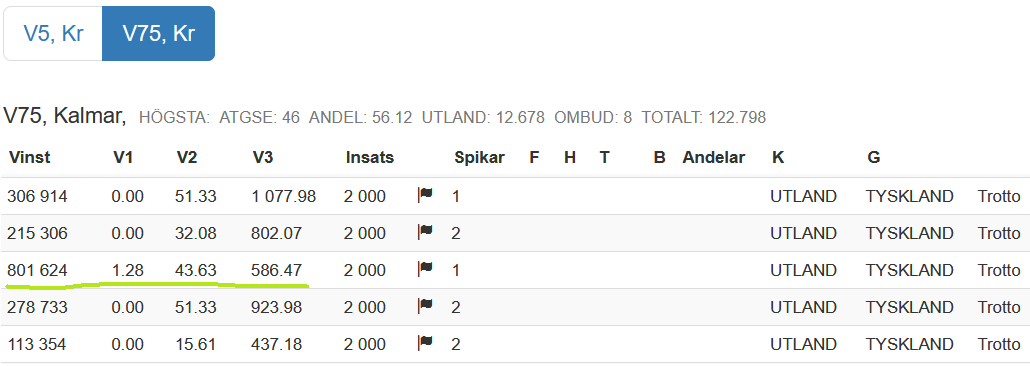Sort by the Vinst column header

[30, 158]
